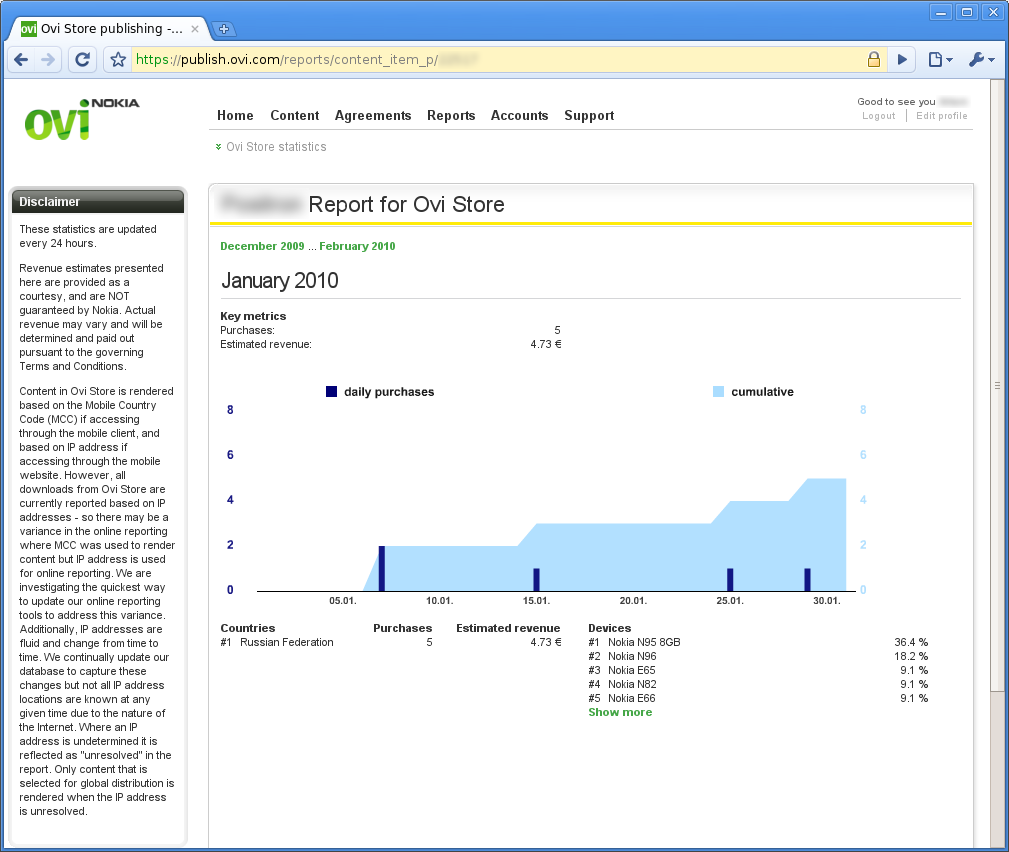
Task: Reload the page with refresh icon
Action: (x=82, y=60)
